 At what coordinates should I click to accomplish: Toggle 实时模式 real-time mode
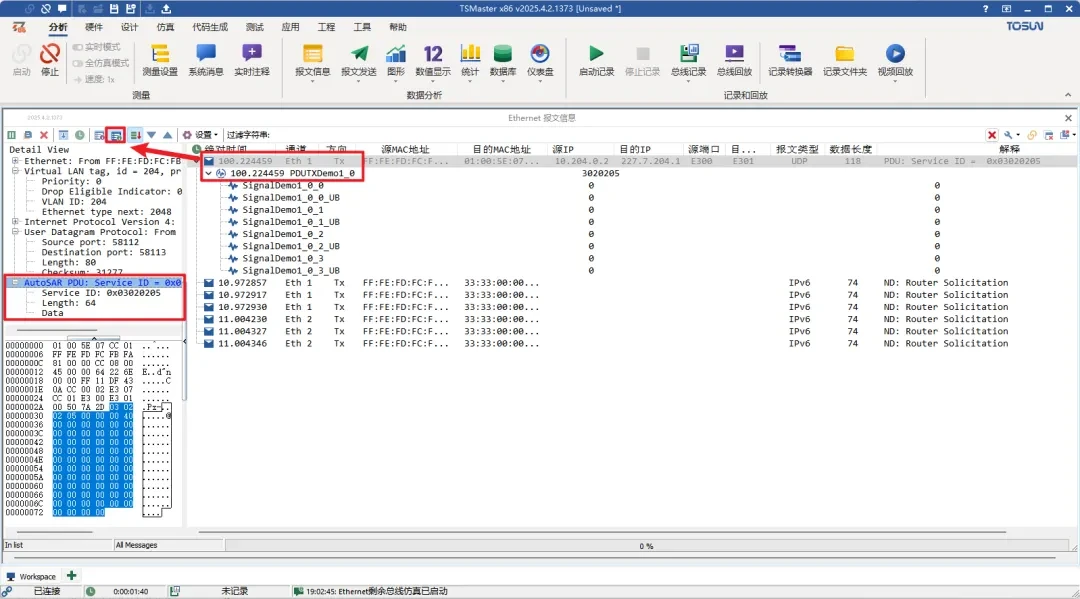coord(96,47)
